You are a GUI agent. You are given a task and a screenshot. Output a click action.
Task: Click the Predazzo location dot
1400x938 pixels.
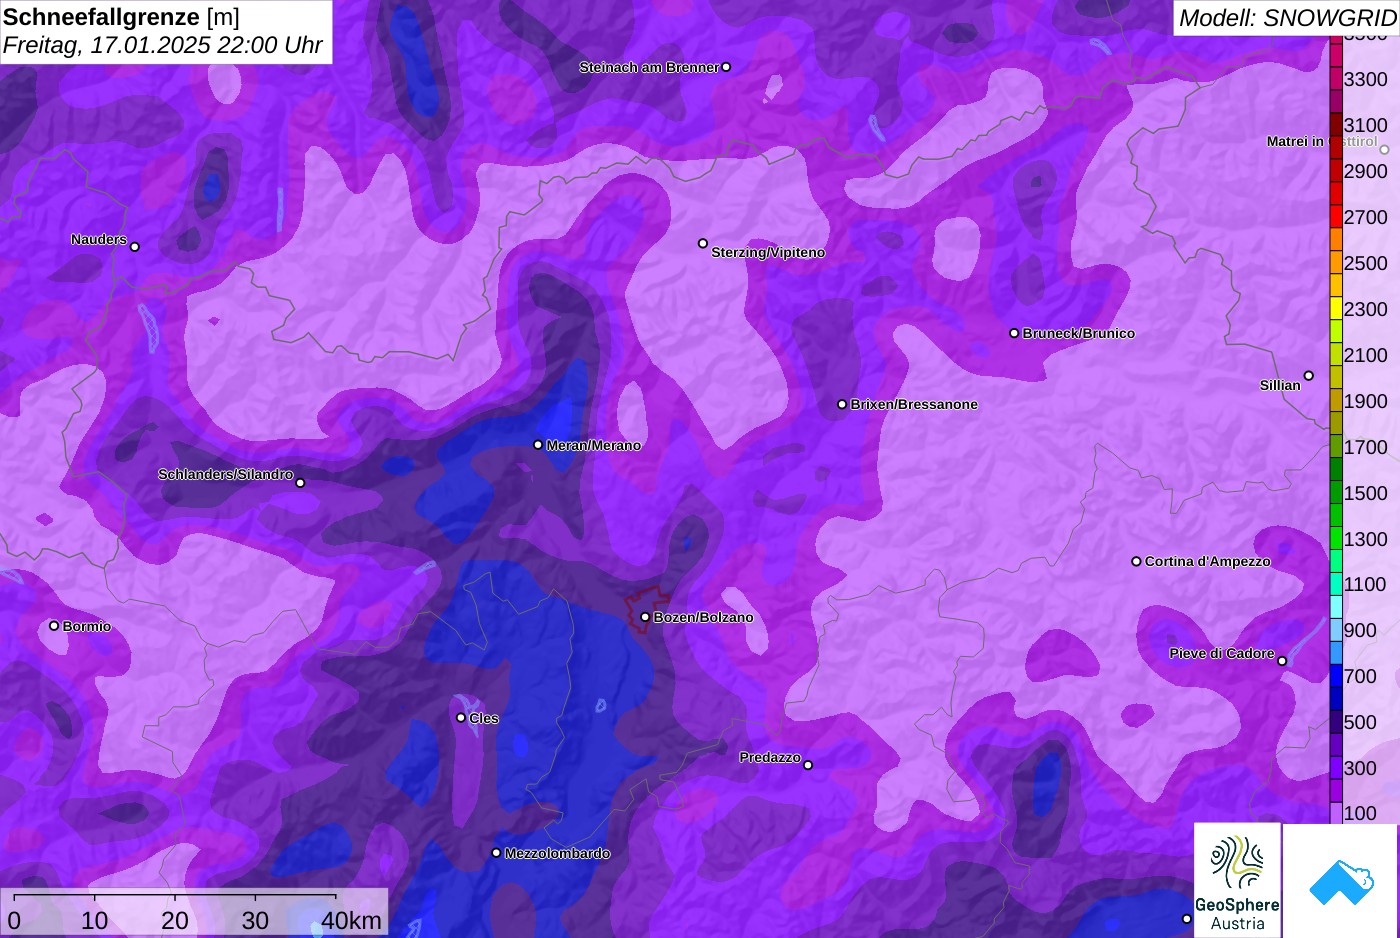click(x=808, y=765)
